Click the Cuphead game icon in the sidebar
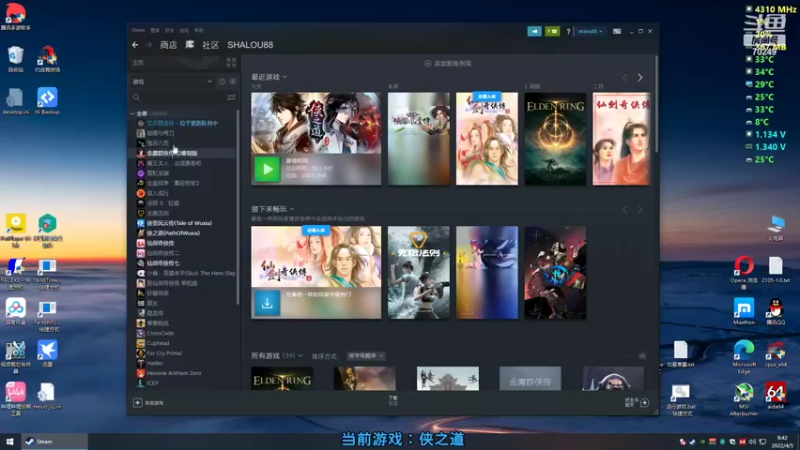This screenshot has width=800, height=450. point(141,343)
